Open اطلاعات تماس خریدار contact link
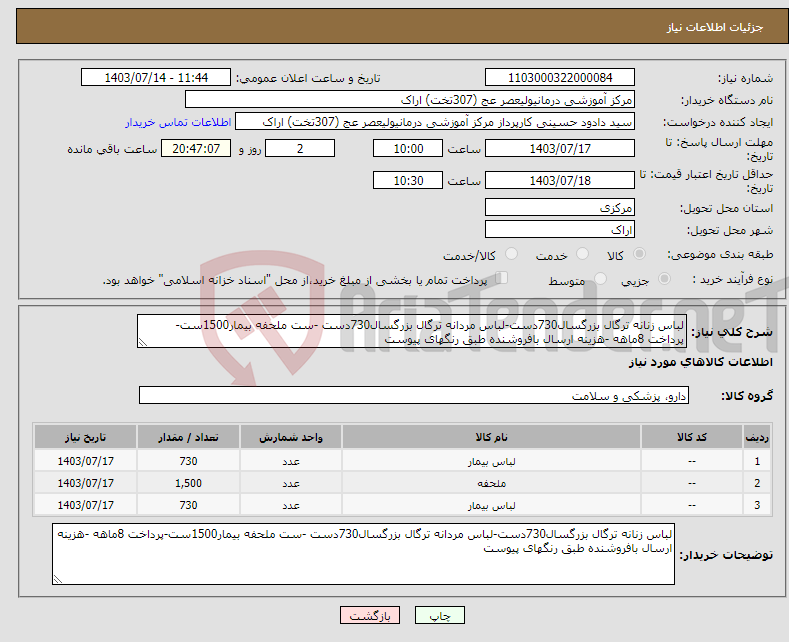This screenshot has width=789, height=642. pos(178,122)
